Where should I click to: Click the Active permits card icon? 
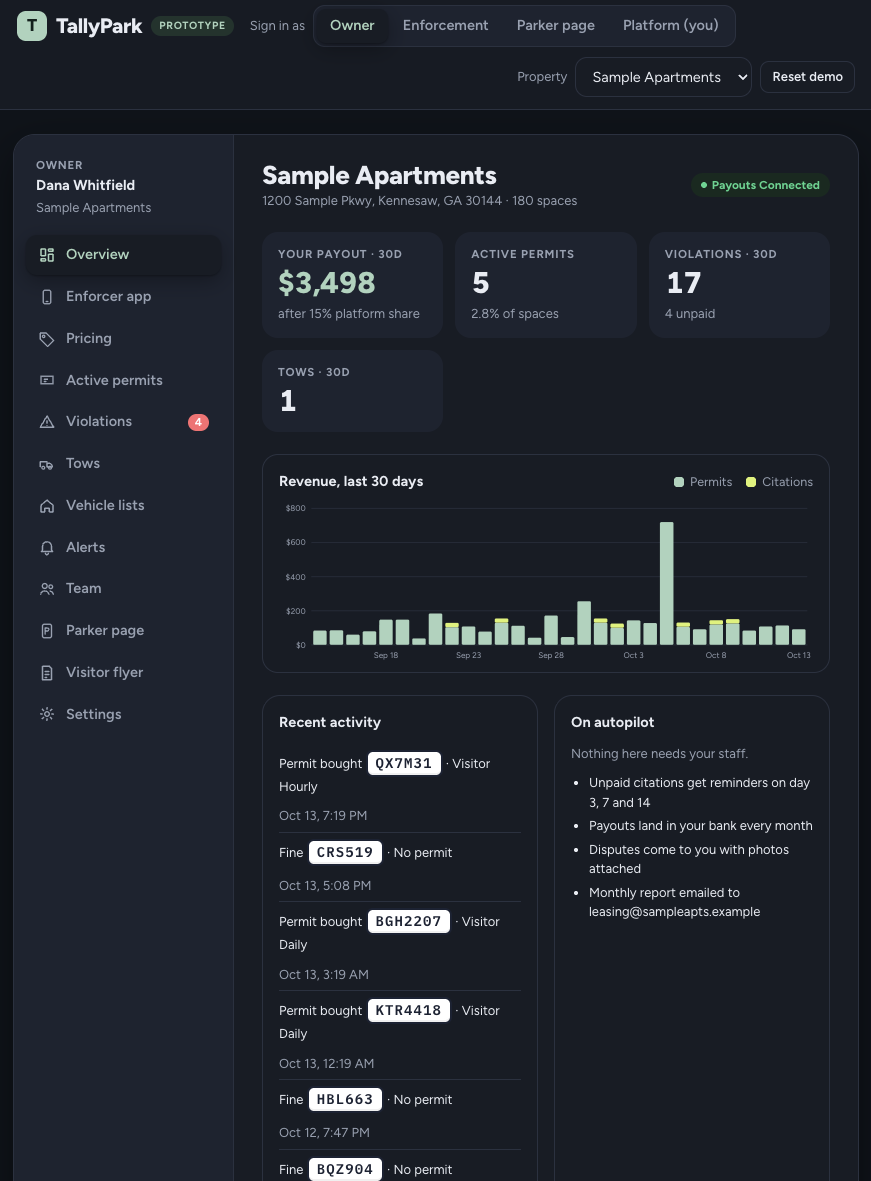pyautogui.click(x=47, y=380)
